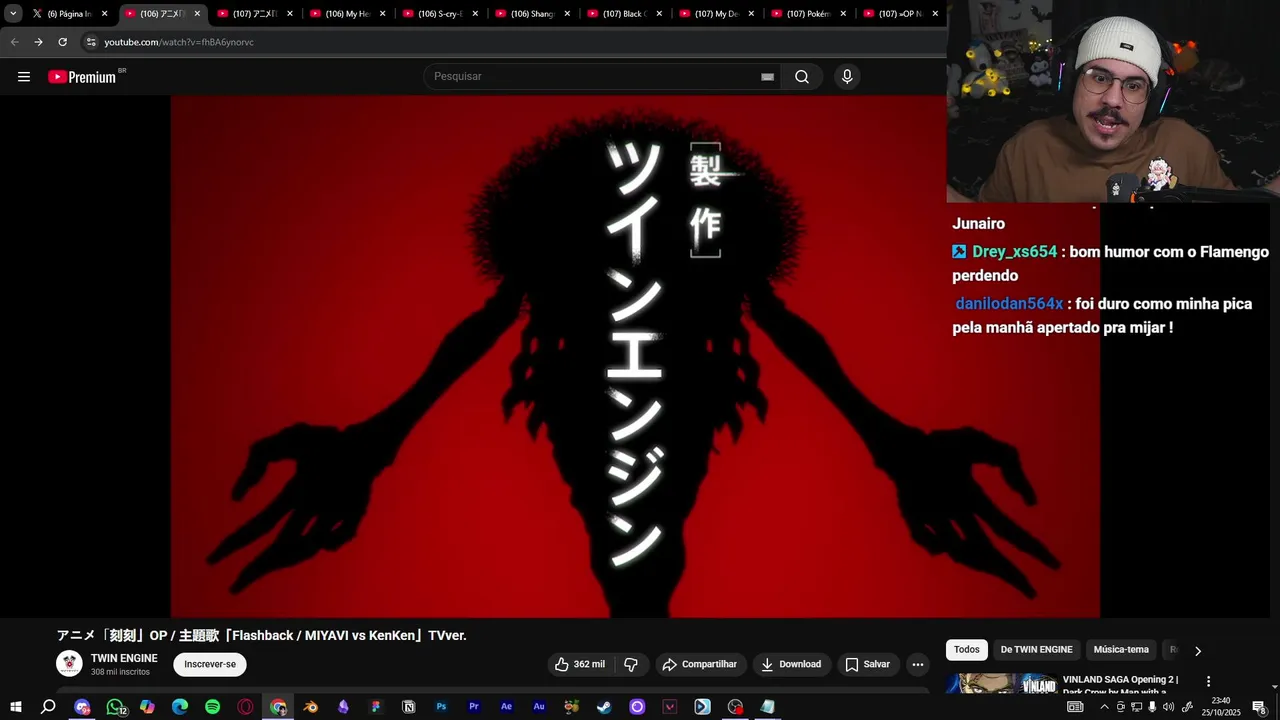Open the TWIN ENGINE channel name link
Viewport: 1280px width, 720px height.
click(x=124, y=658)
